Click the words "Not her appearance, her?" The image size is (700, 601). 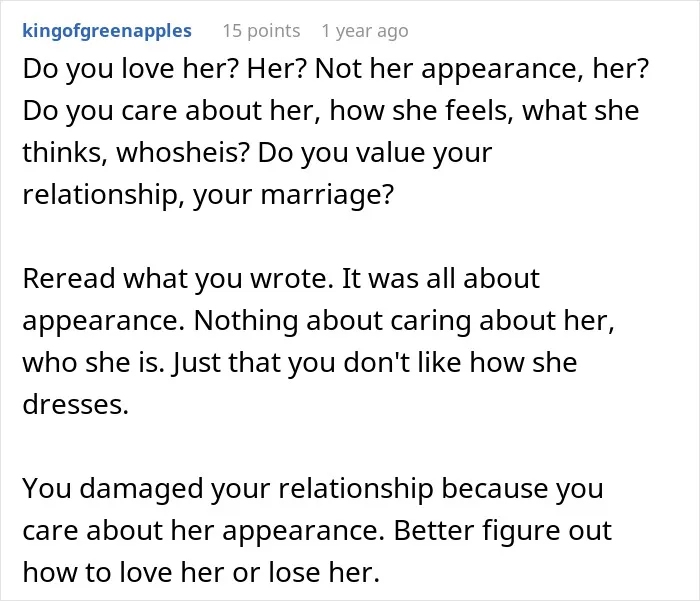pos(482,69)
